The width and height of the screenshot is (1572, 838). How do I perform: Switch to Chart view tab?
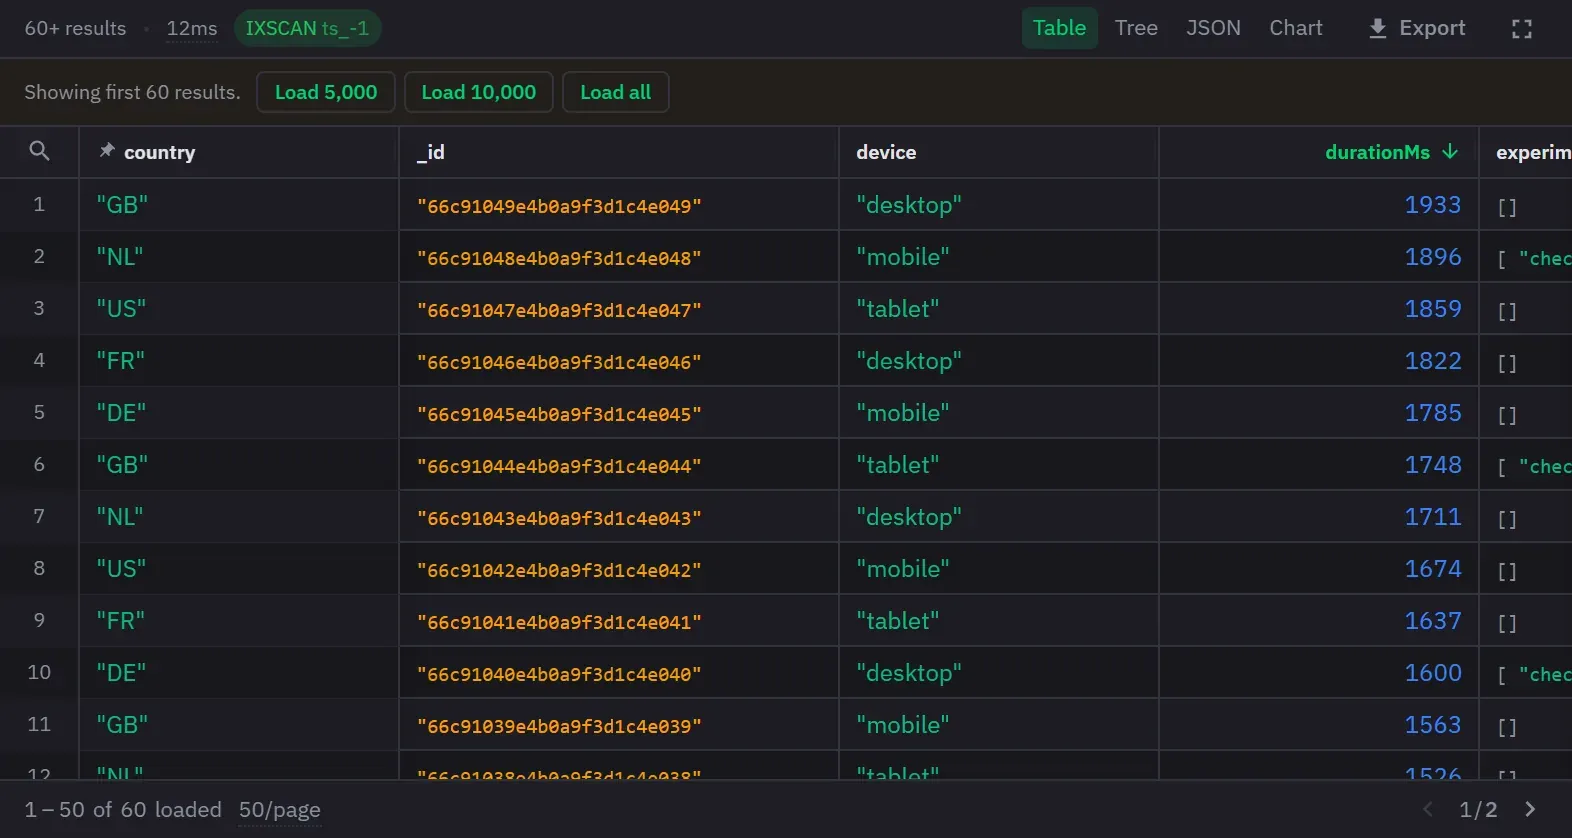pos(1296,28)
